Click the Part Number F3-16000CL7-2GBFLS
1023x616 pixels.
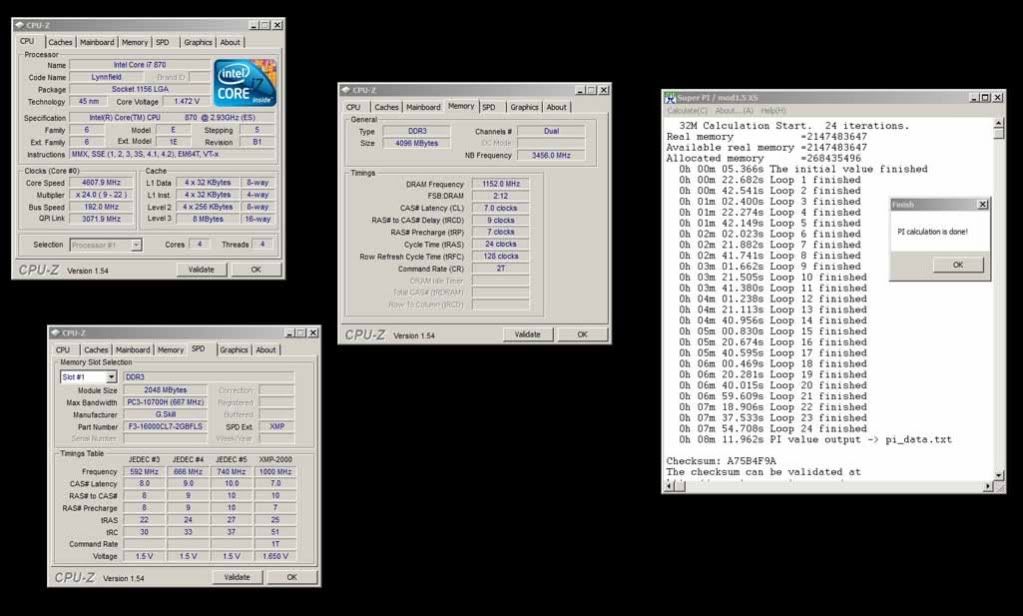coord(165,427)
